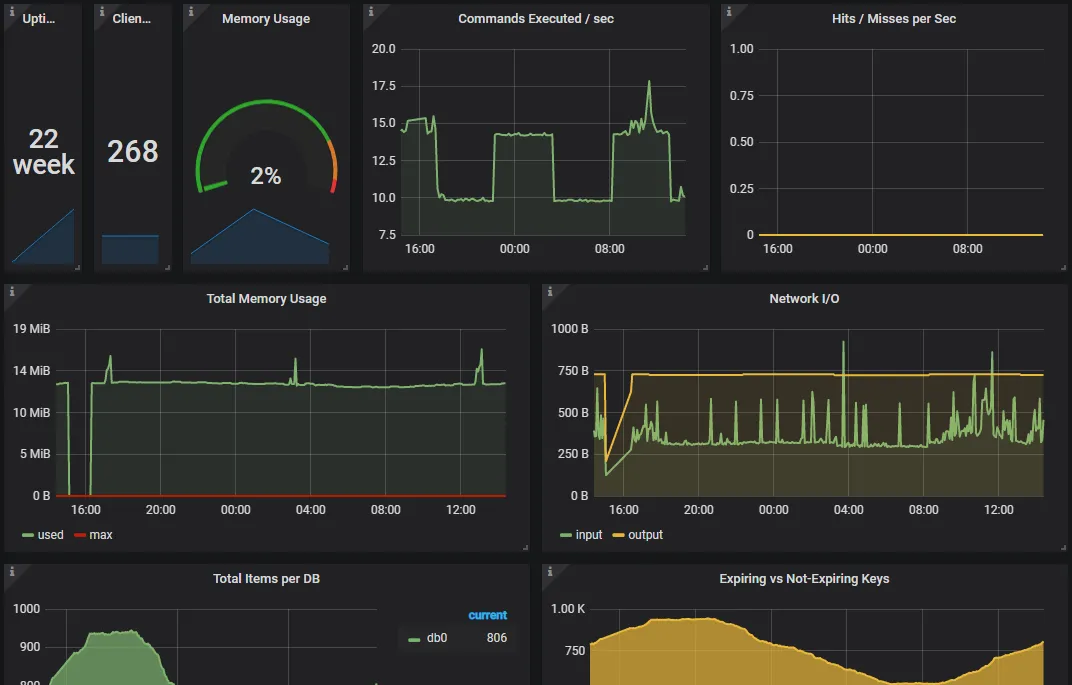Click the info icon on the Clients panel
Viewport: 1072px width, 685px height.
coord(99,11)
